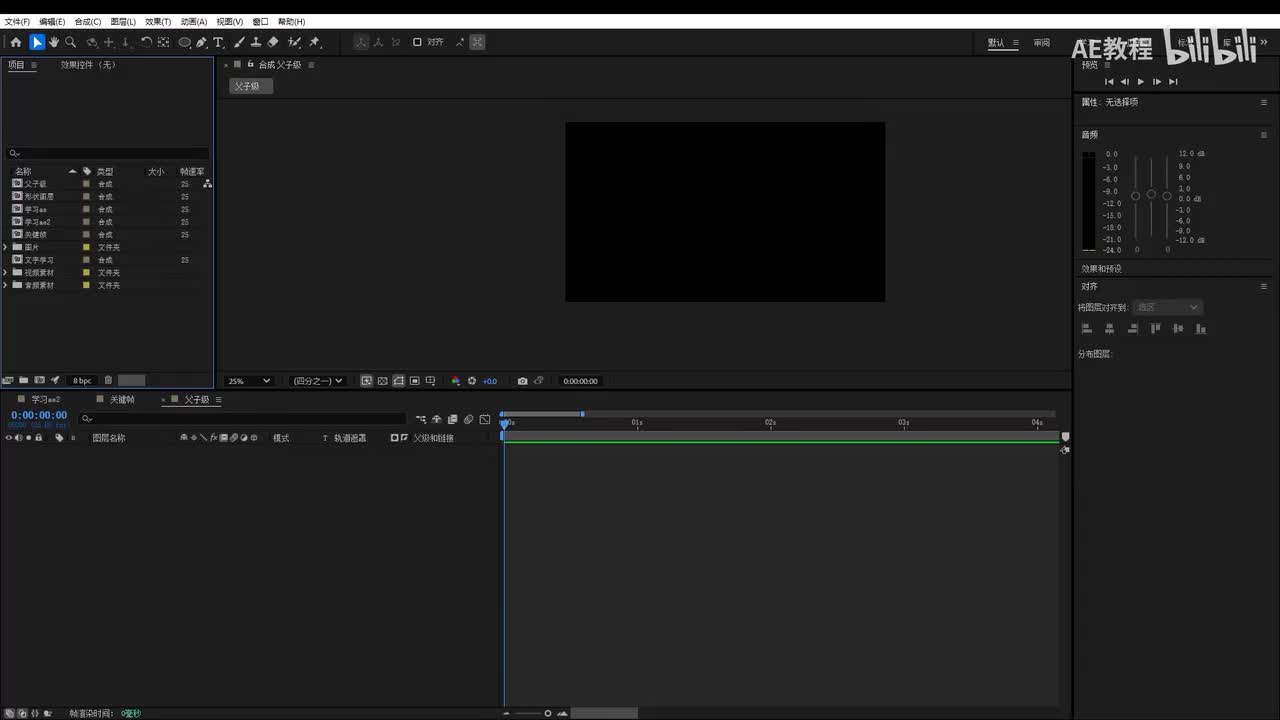Screen dimensions: 1280x720
Task: Select the Clone Stamp tool
Action: (256, 42)
